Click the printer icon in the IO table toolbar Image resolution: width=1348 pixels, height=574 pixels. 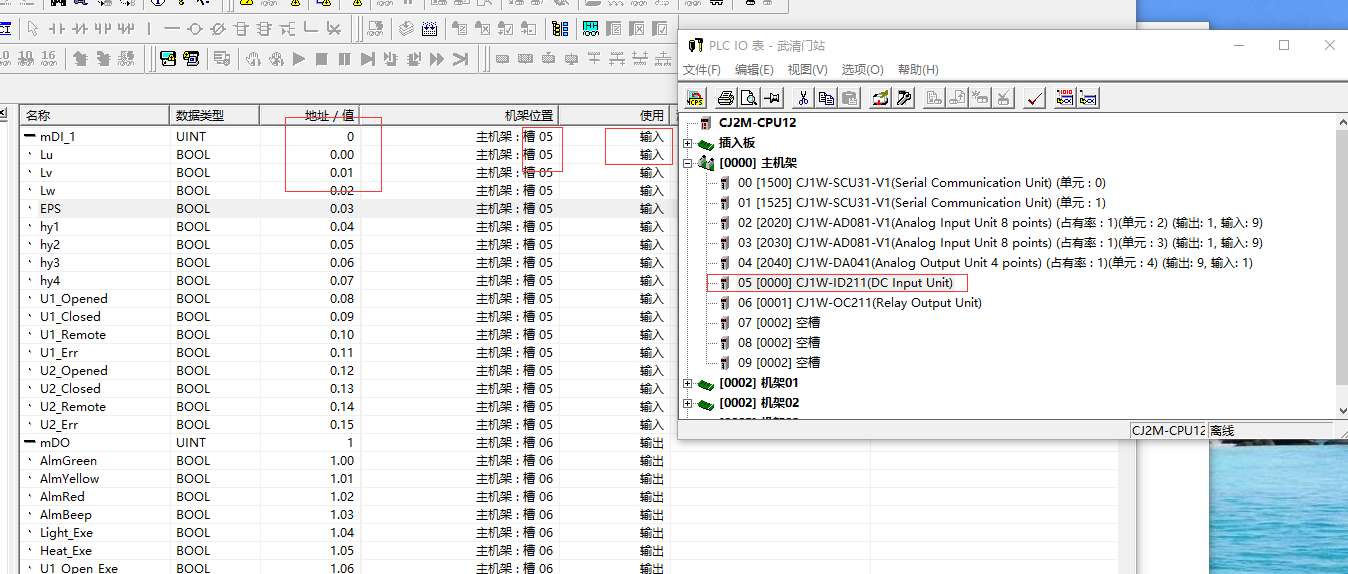(726, 97)
